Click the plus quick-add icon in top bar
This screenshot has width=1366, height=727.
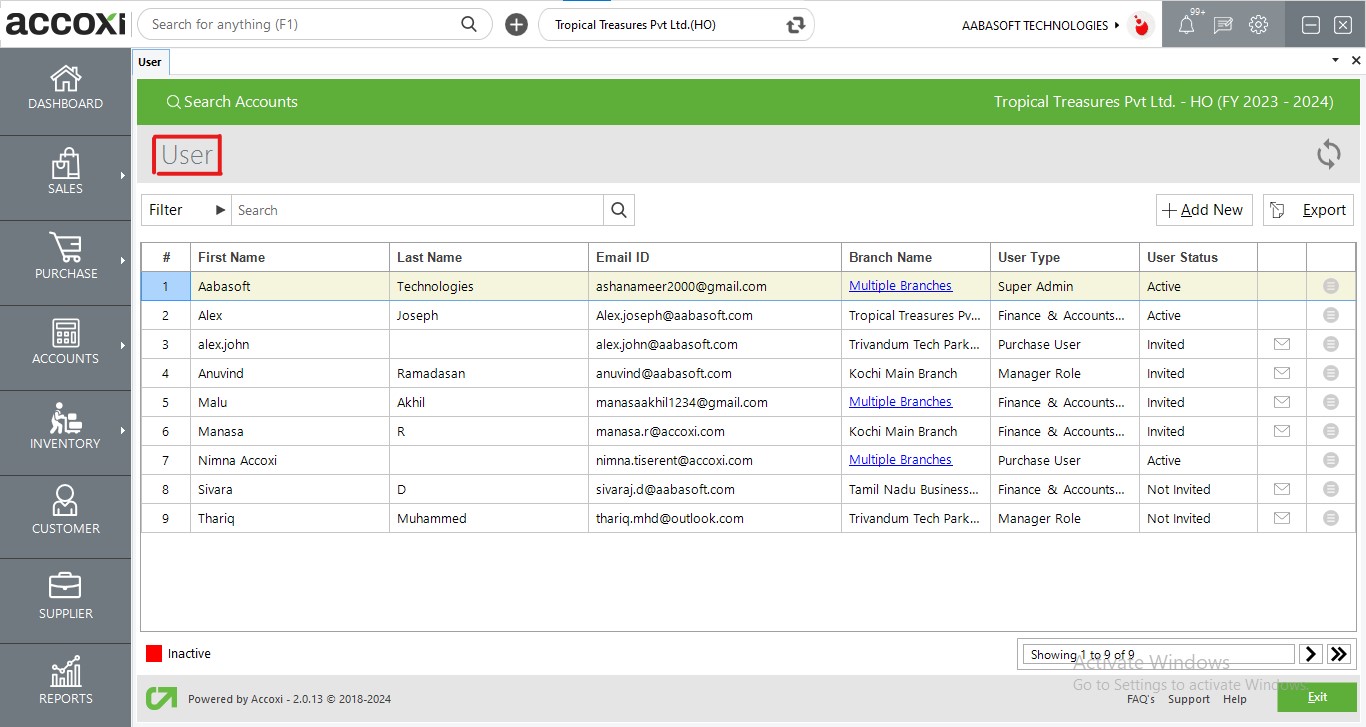[x=516, y=25]
